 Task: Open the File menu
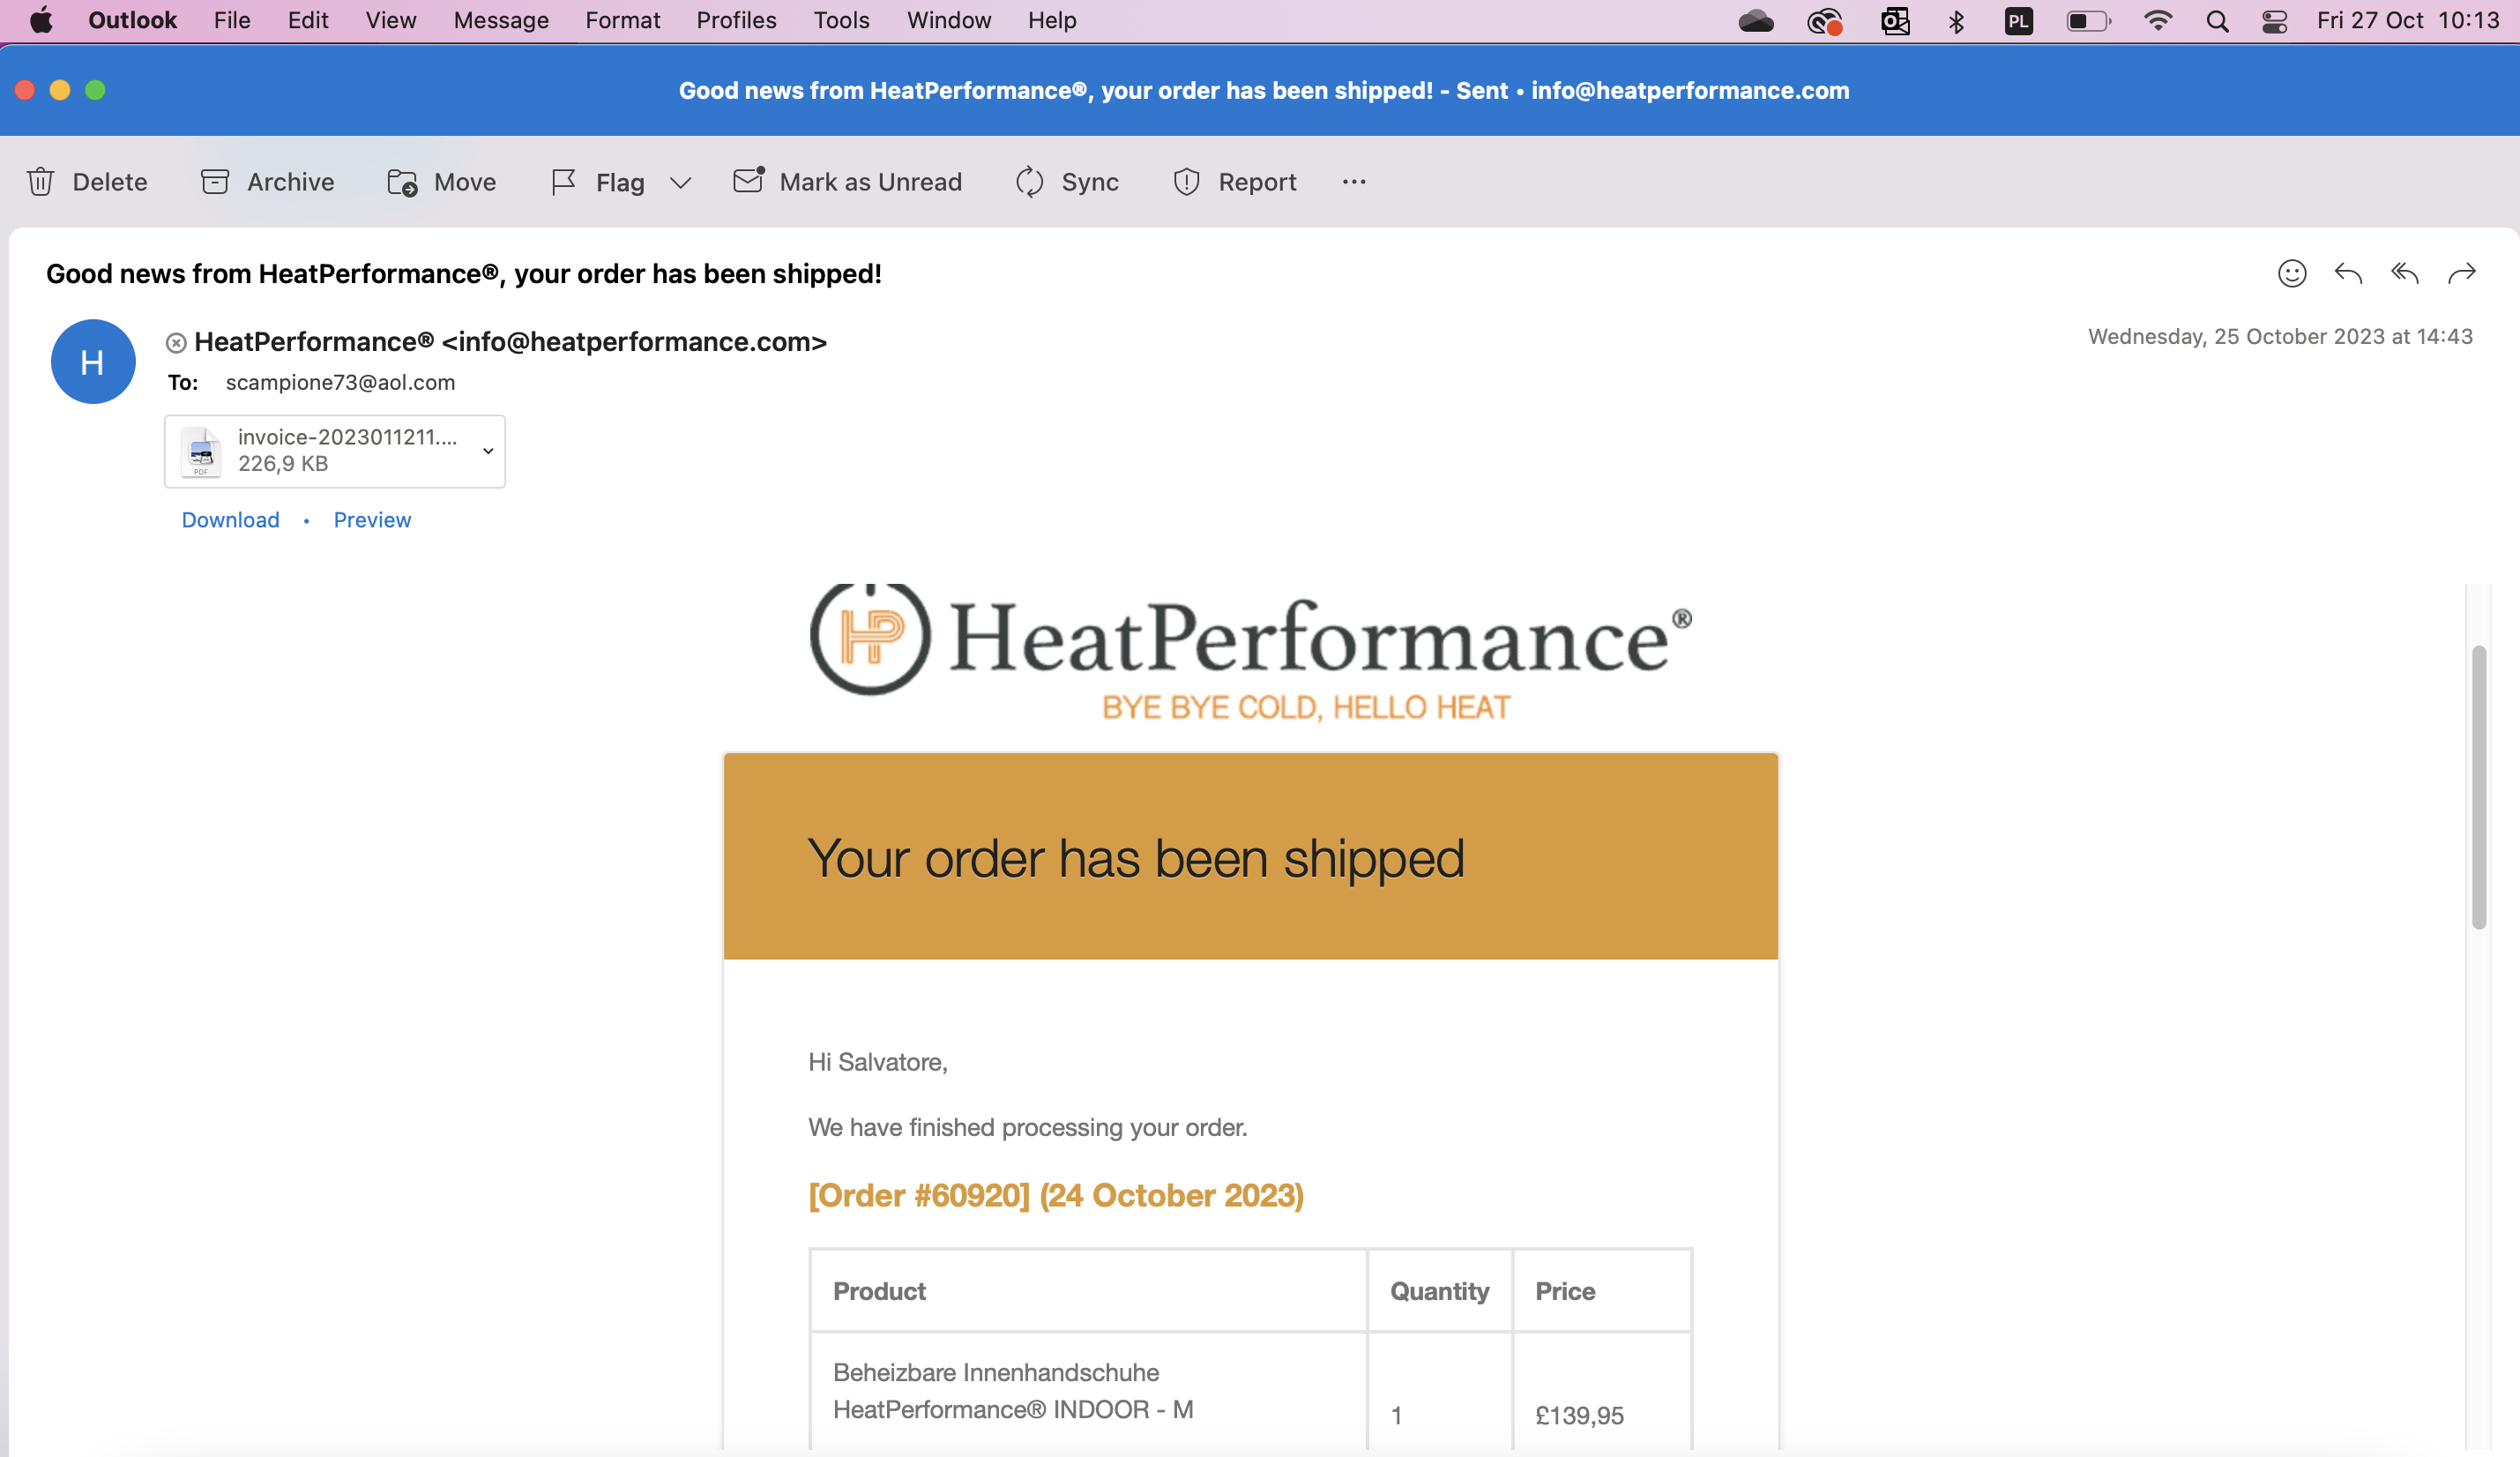pos(232,20)
